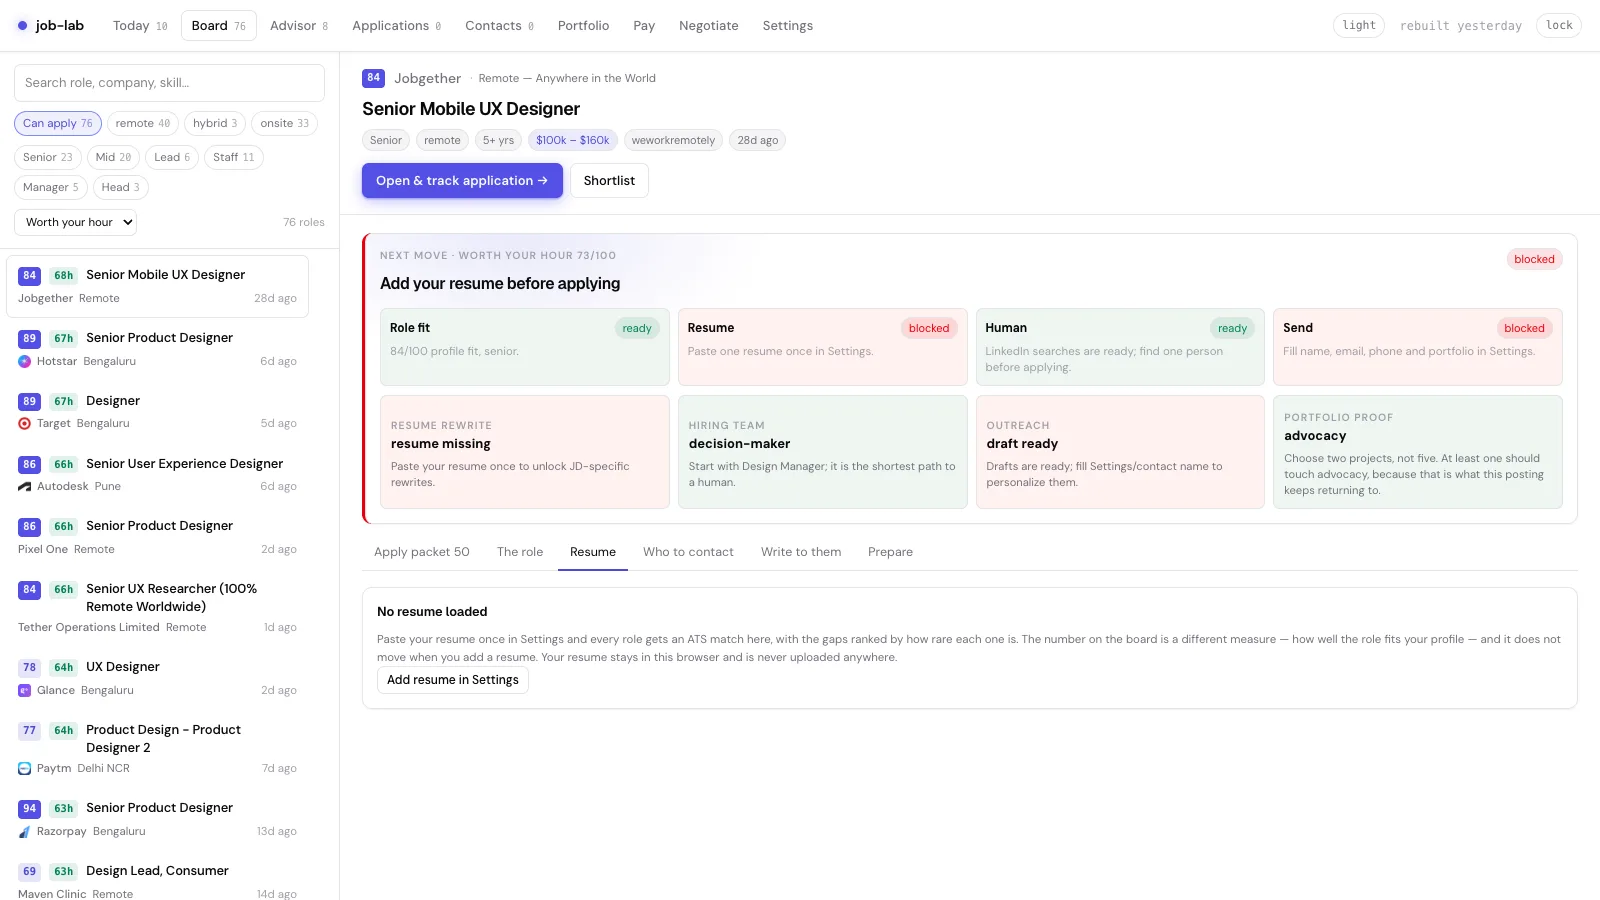Open the Pay tab
Viewport: 1600px width, 900px height.
(644, 26)
